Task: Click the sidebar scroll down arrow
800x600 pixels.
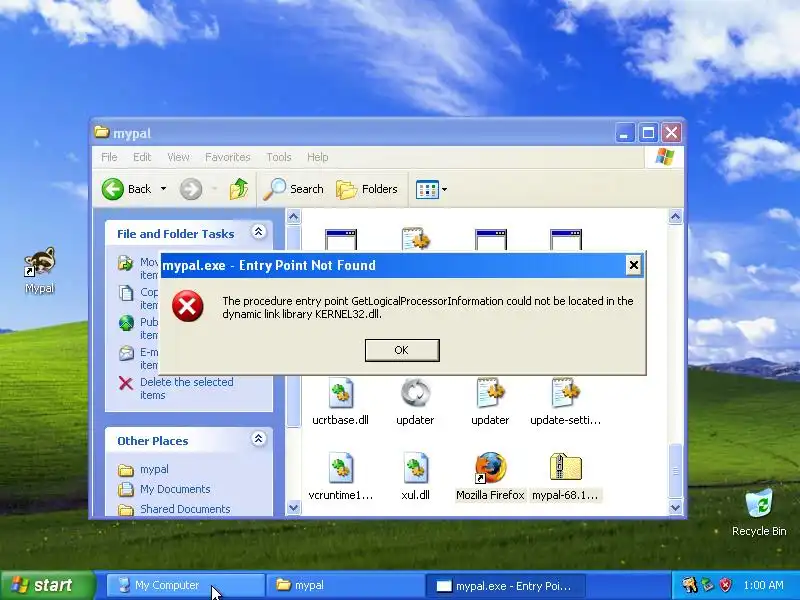Action: [x=293, y=508]
